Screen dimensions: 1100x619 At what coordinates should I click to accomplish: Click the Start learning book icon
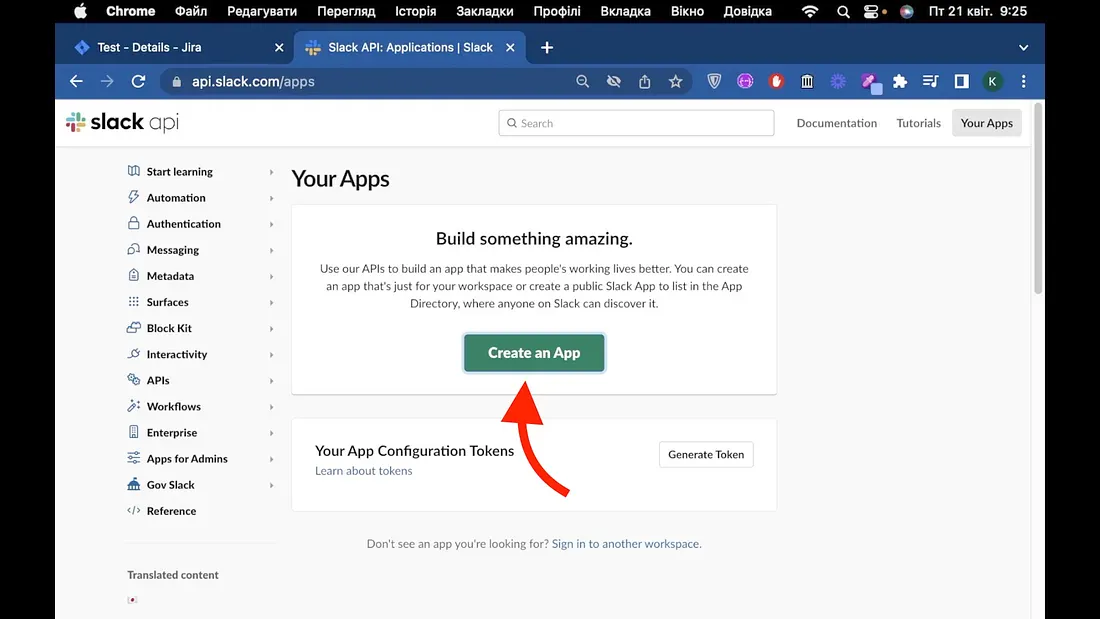[x=133, y=171]
